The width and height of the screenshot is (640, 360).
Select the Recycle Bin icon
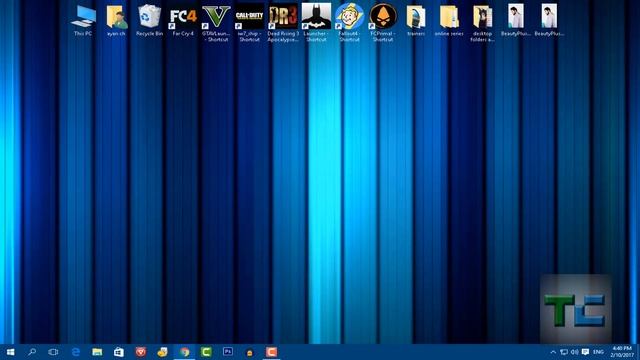coord(149,20)
